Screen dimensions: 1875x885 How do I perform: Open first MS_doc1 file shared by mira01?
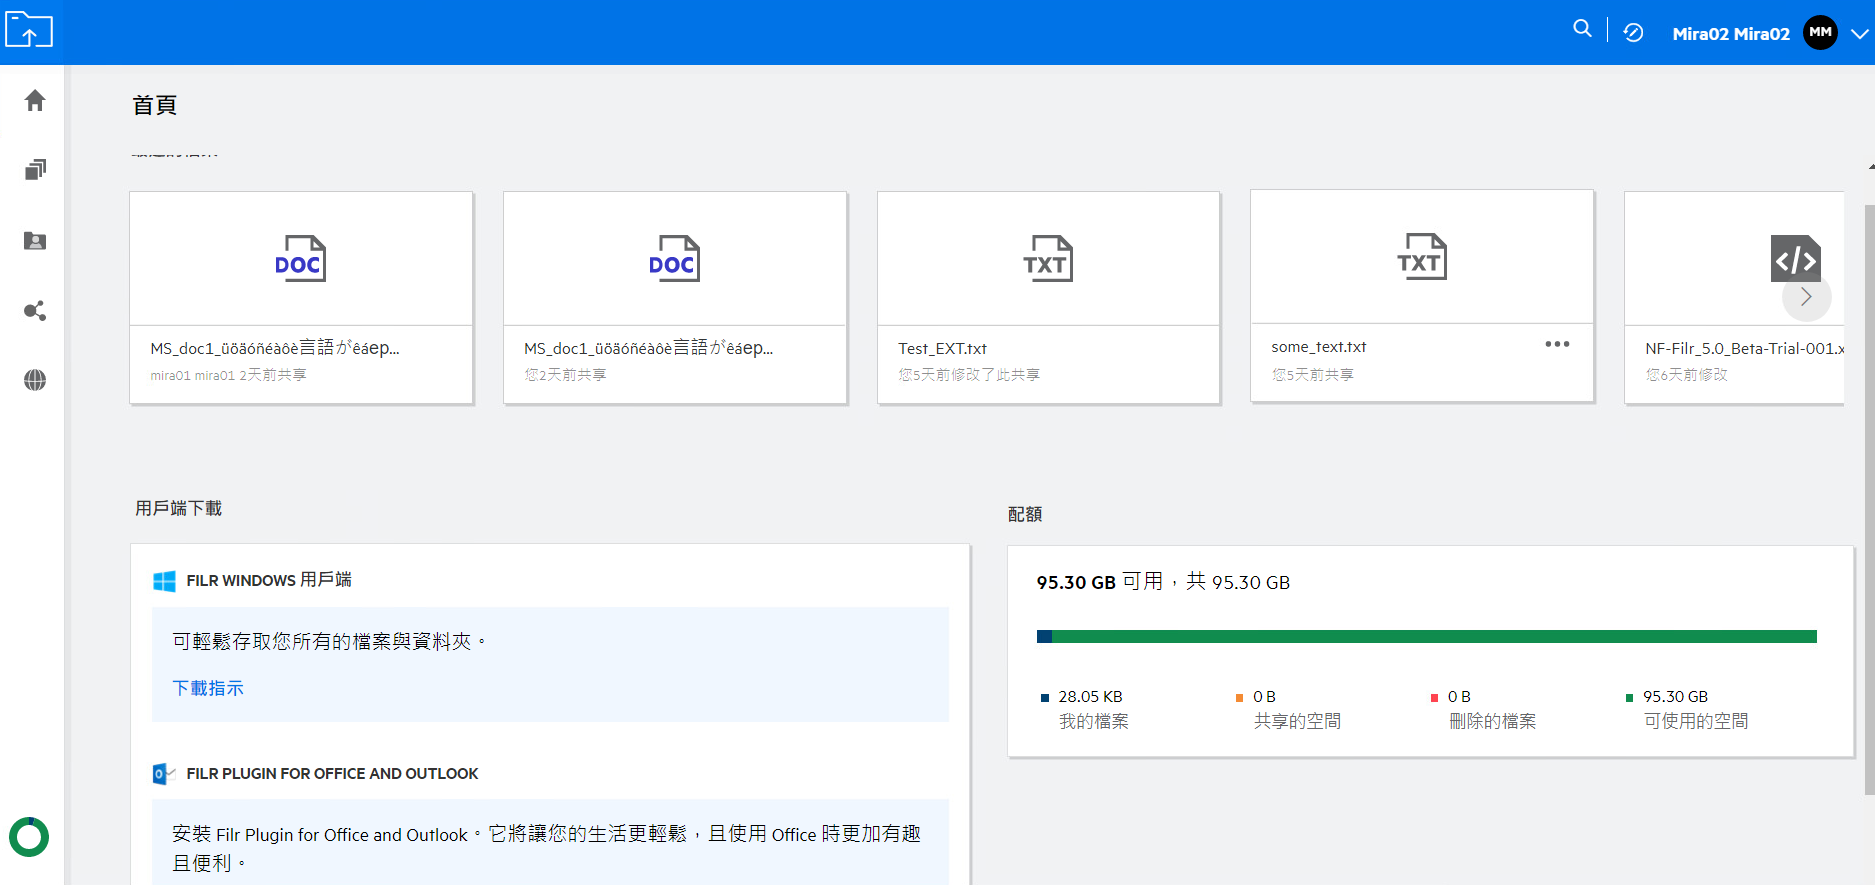pos(301,298)
